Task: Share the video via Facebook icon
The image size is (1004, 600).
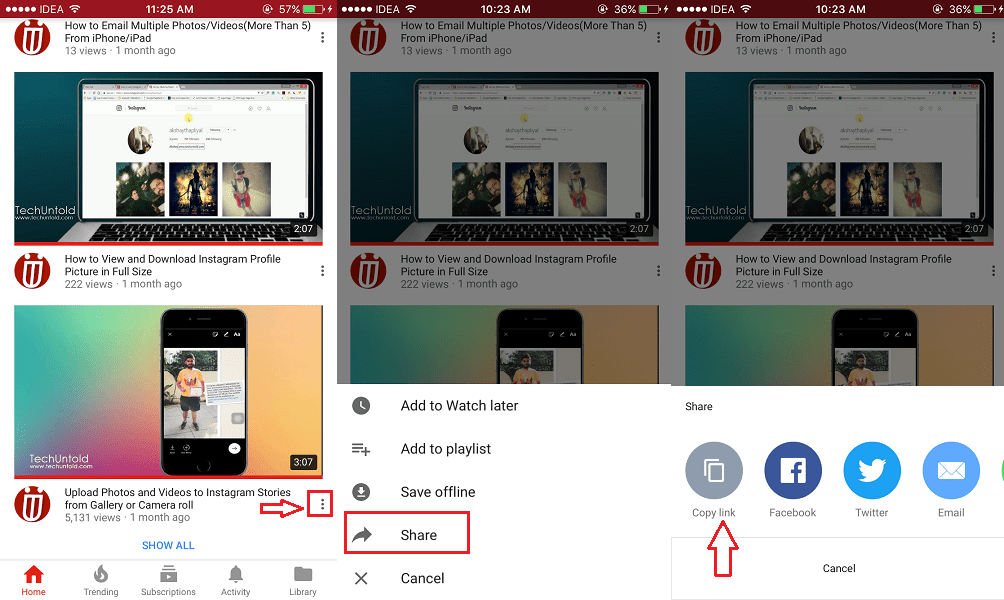Action: [x=792, y=470]
